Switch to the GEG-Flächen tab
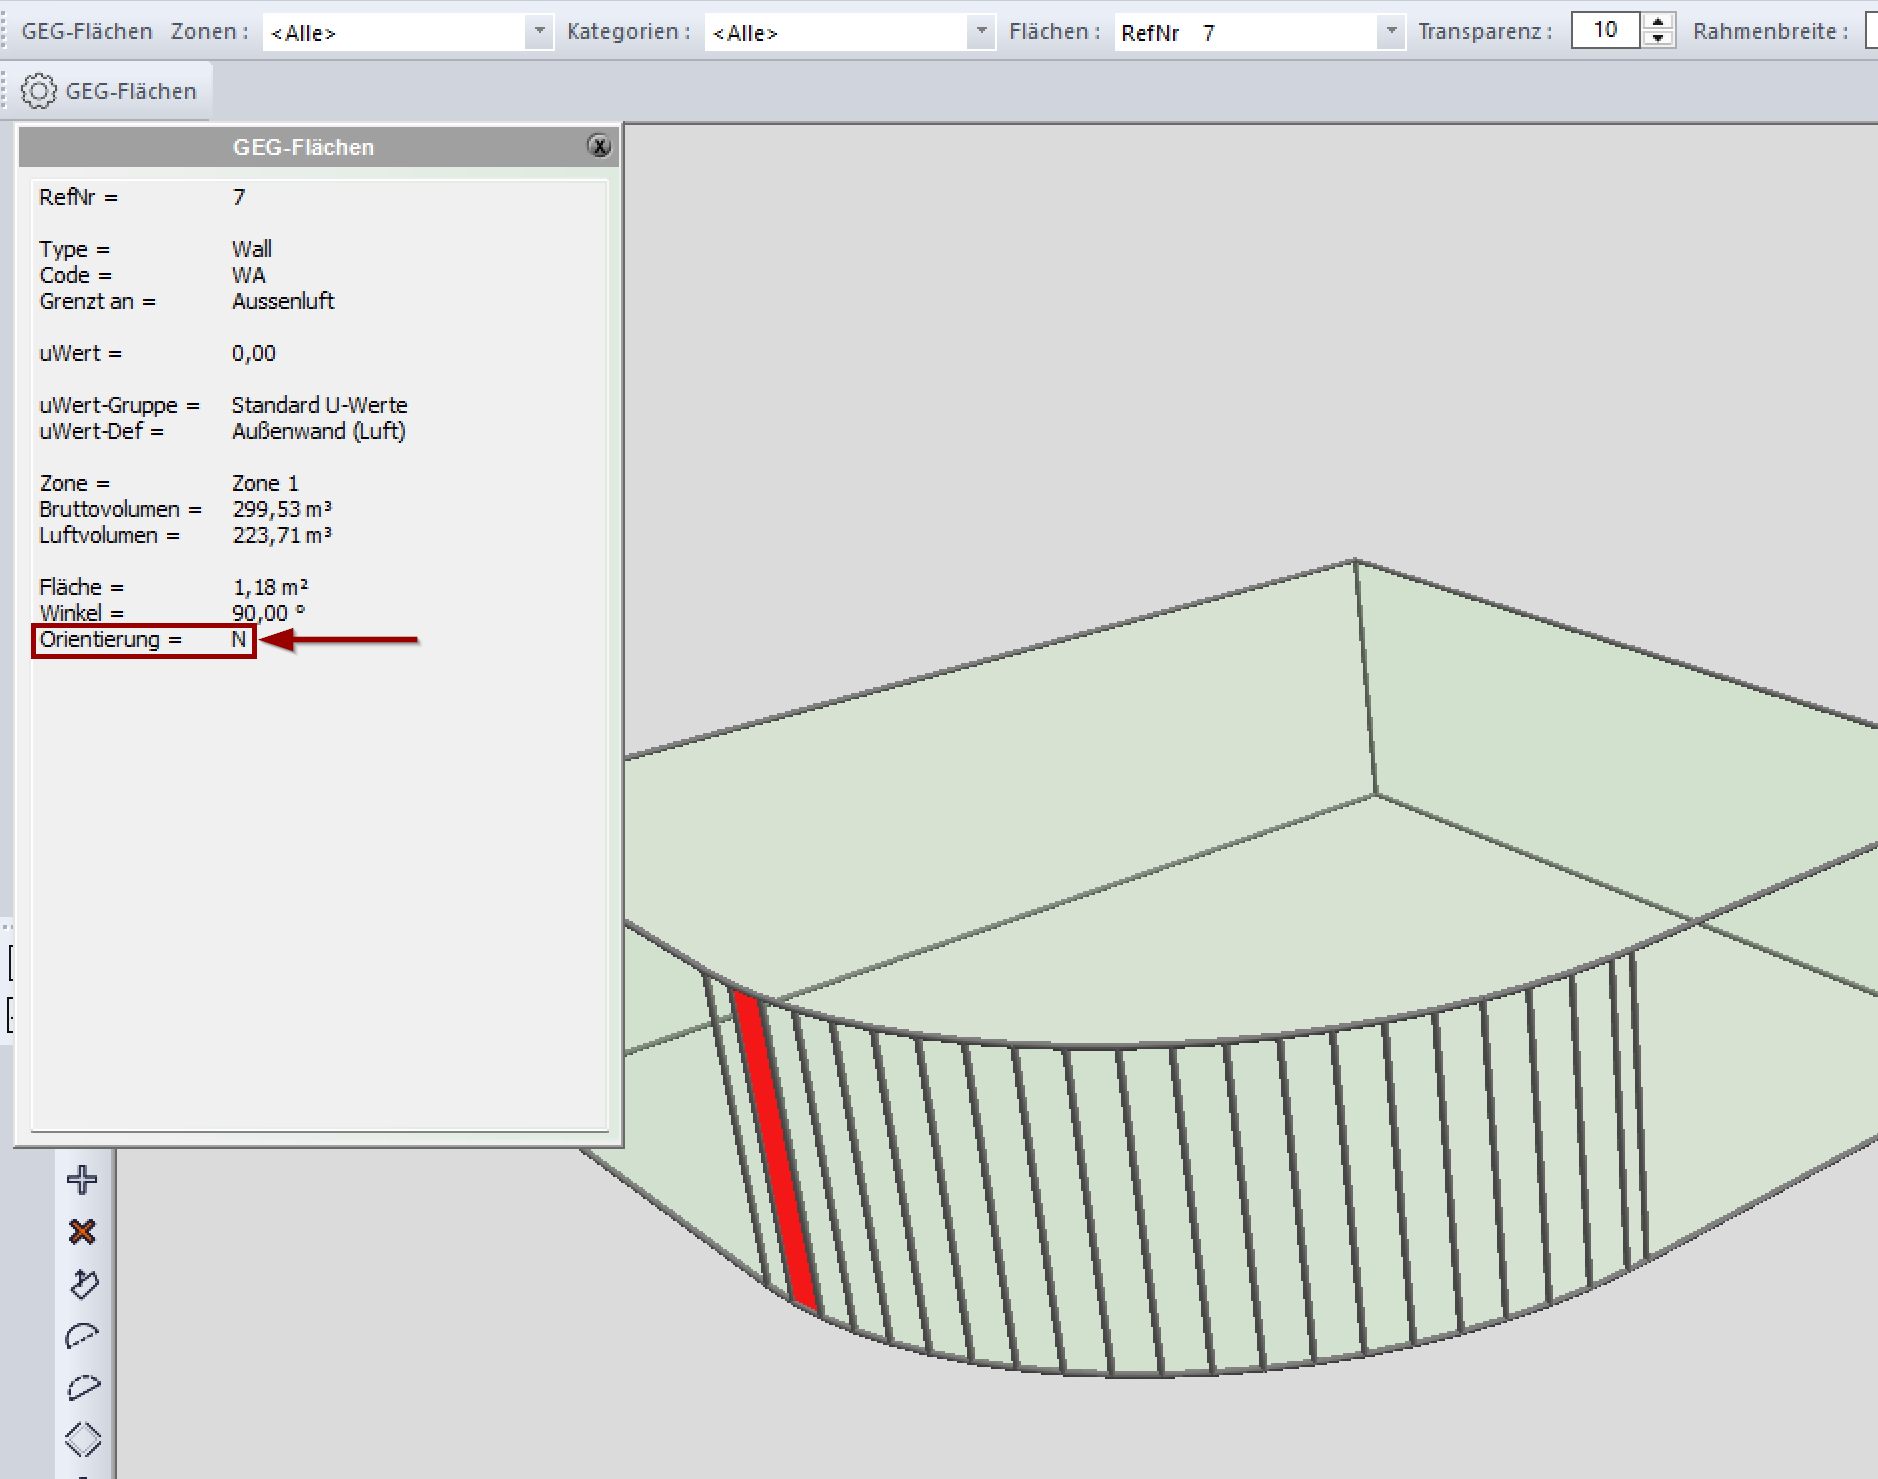The height and width of the screenshot is (1479, 1878). (x=130, y=91)
